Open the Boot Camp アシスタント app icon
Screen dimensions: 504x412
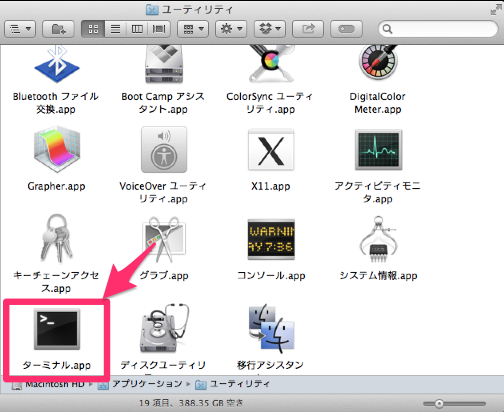164,64
